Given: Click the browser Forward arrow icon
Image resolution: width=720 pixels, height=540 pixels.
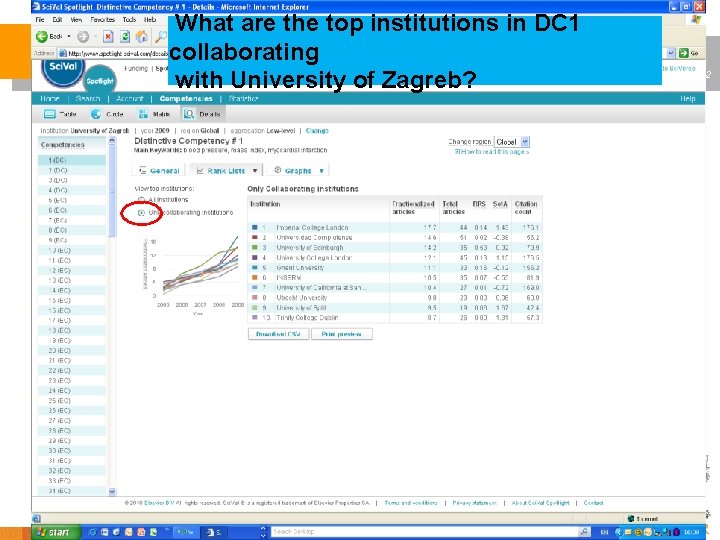Looking at the screenshot, I should click(x=83, y=36).
